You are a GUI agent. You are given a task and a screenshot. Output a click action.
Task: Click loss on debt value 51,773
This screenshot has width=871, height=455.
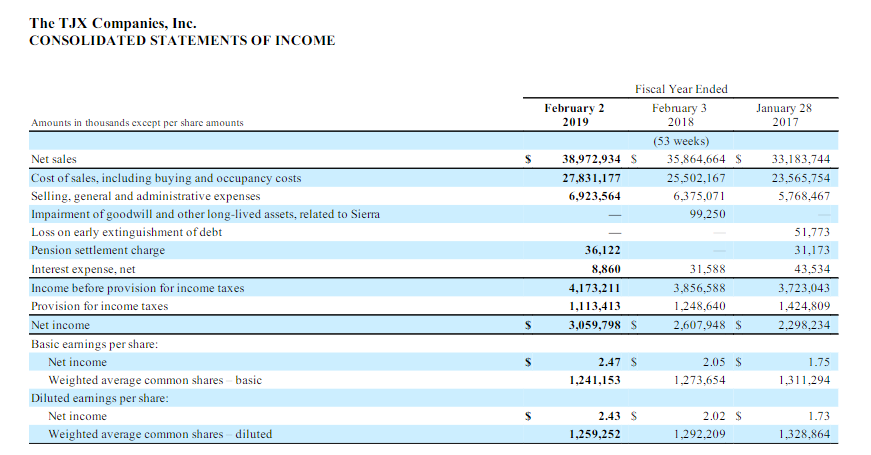[x=812, y=232]
